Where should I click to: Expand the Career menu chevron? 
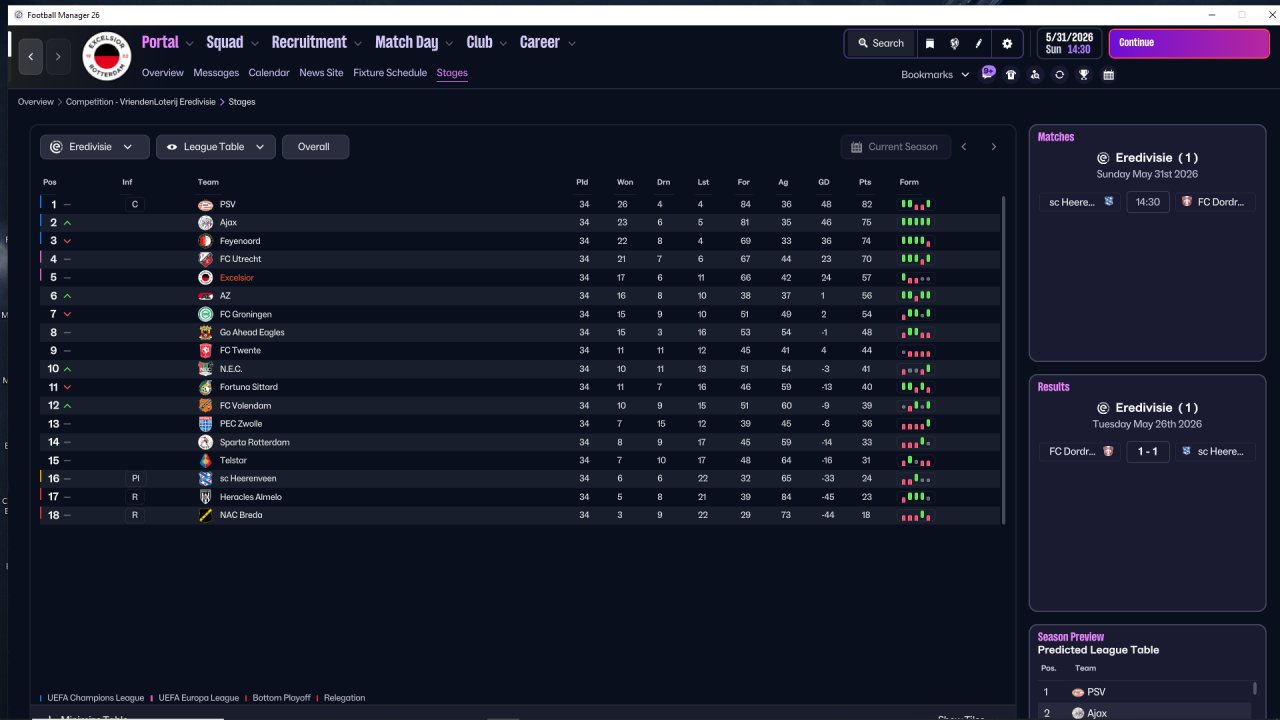pyautogui.click(x=571, y=43)
